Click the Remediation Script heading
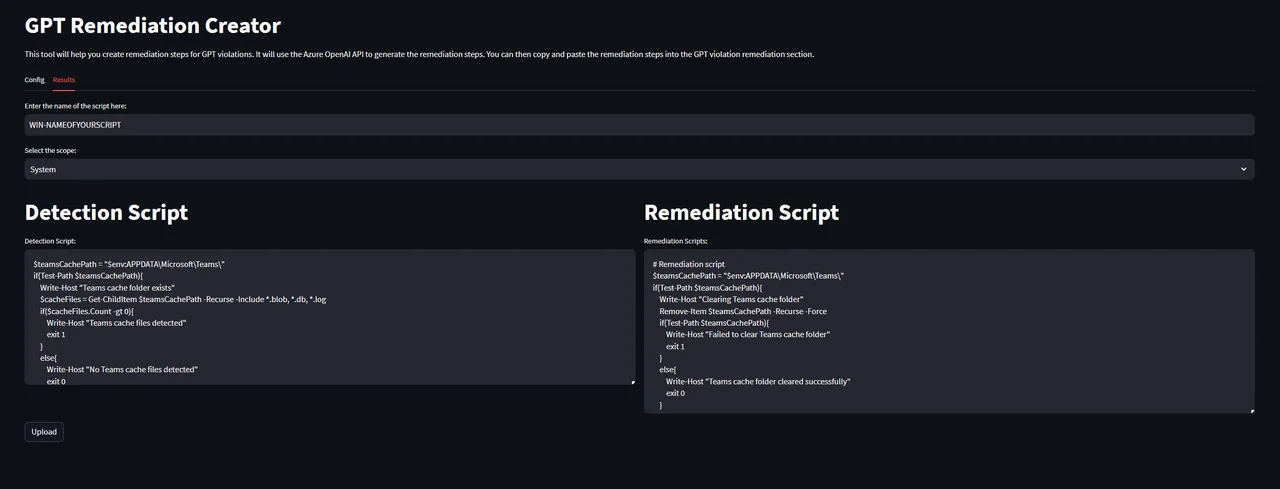Image resolution: width=1280 pixels, height=489 pixels. tap(741, 212)
